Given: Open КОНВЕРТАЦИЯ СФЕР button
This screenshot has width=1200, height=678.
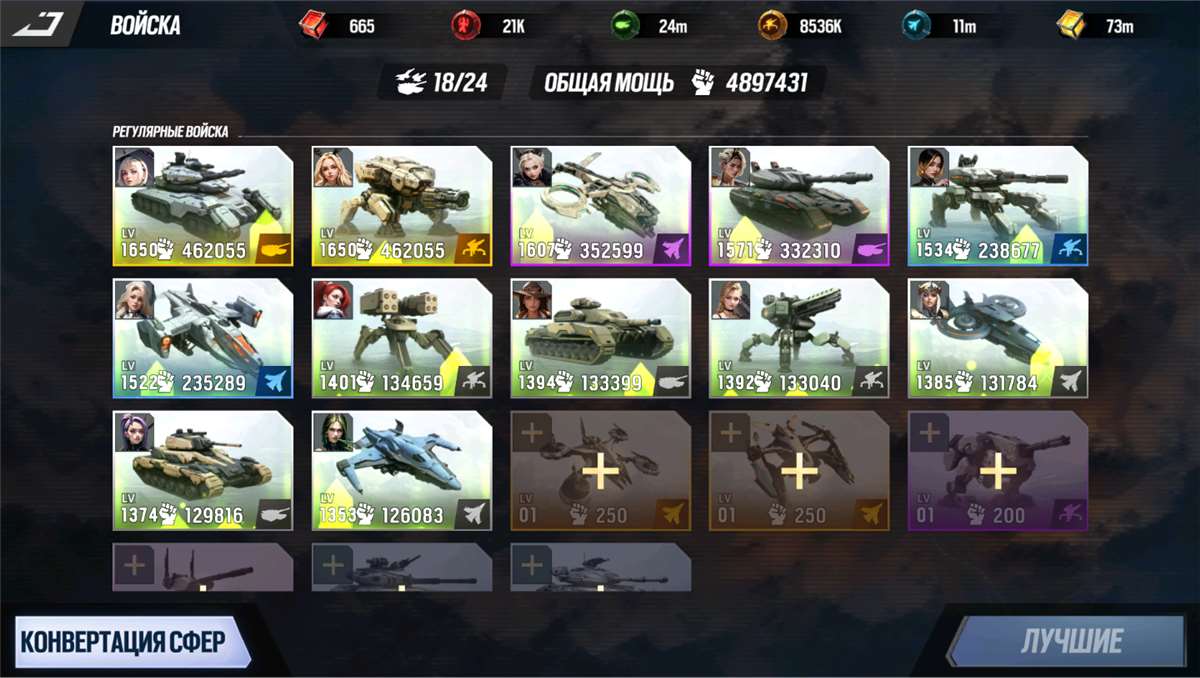Looking at the screenshot, I should pos(124,641).
